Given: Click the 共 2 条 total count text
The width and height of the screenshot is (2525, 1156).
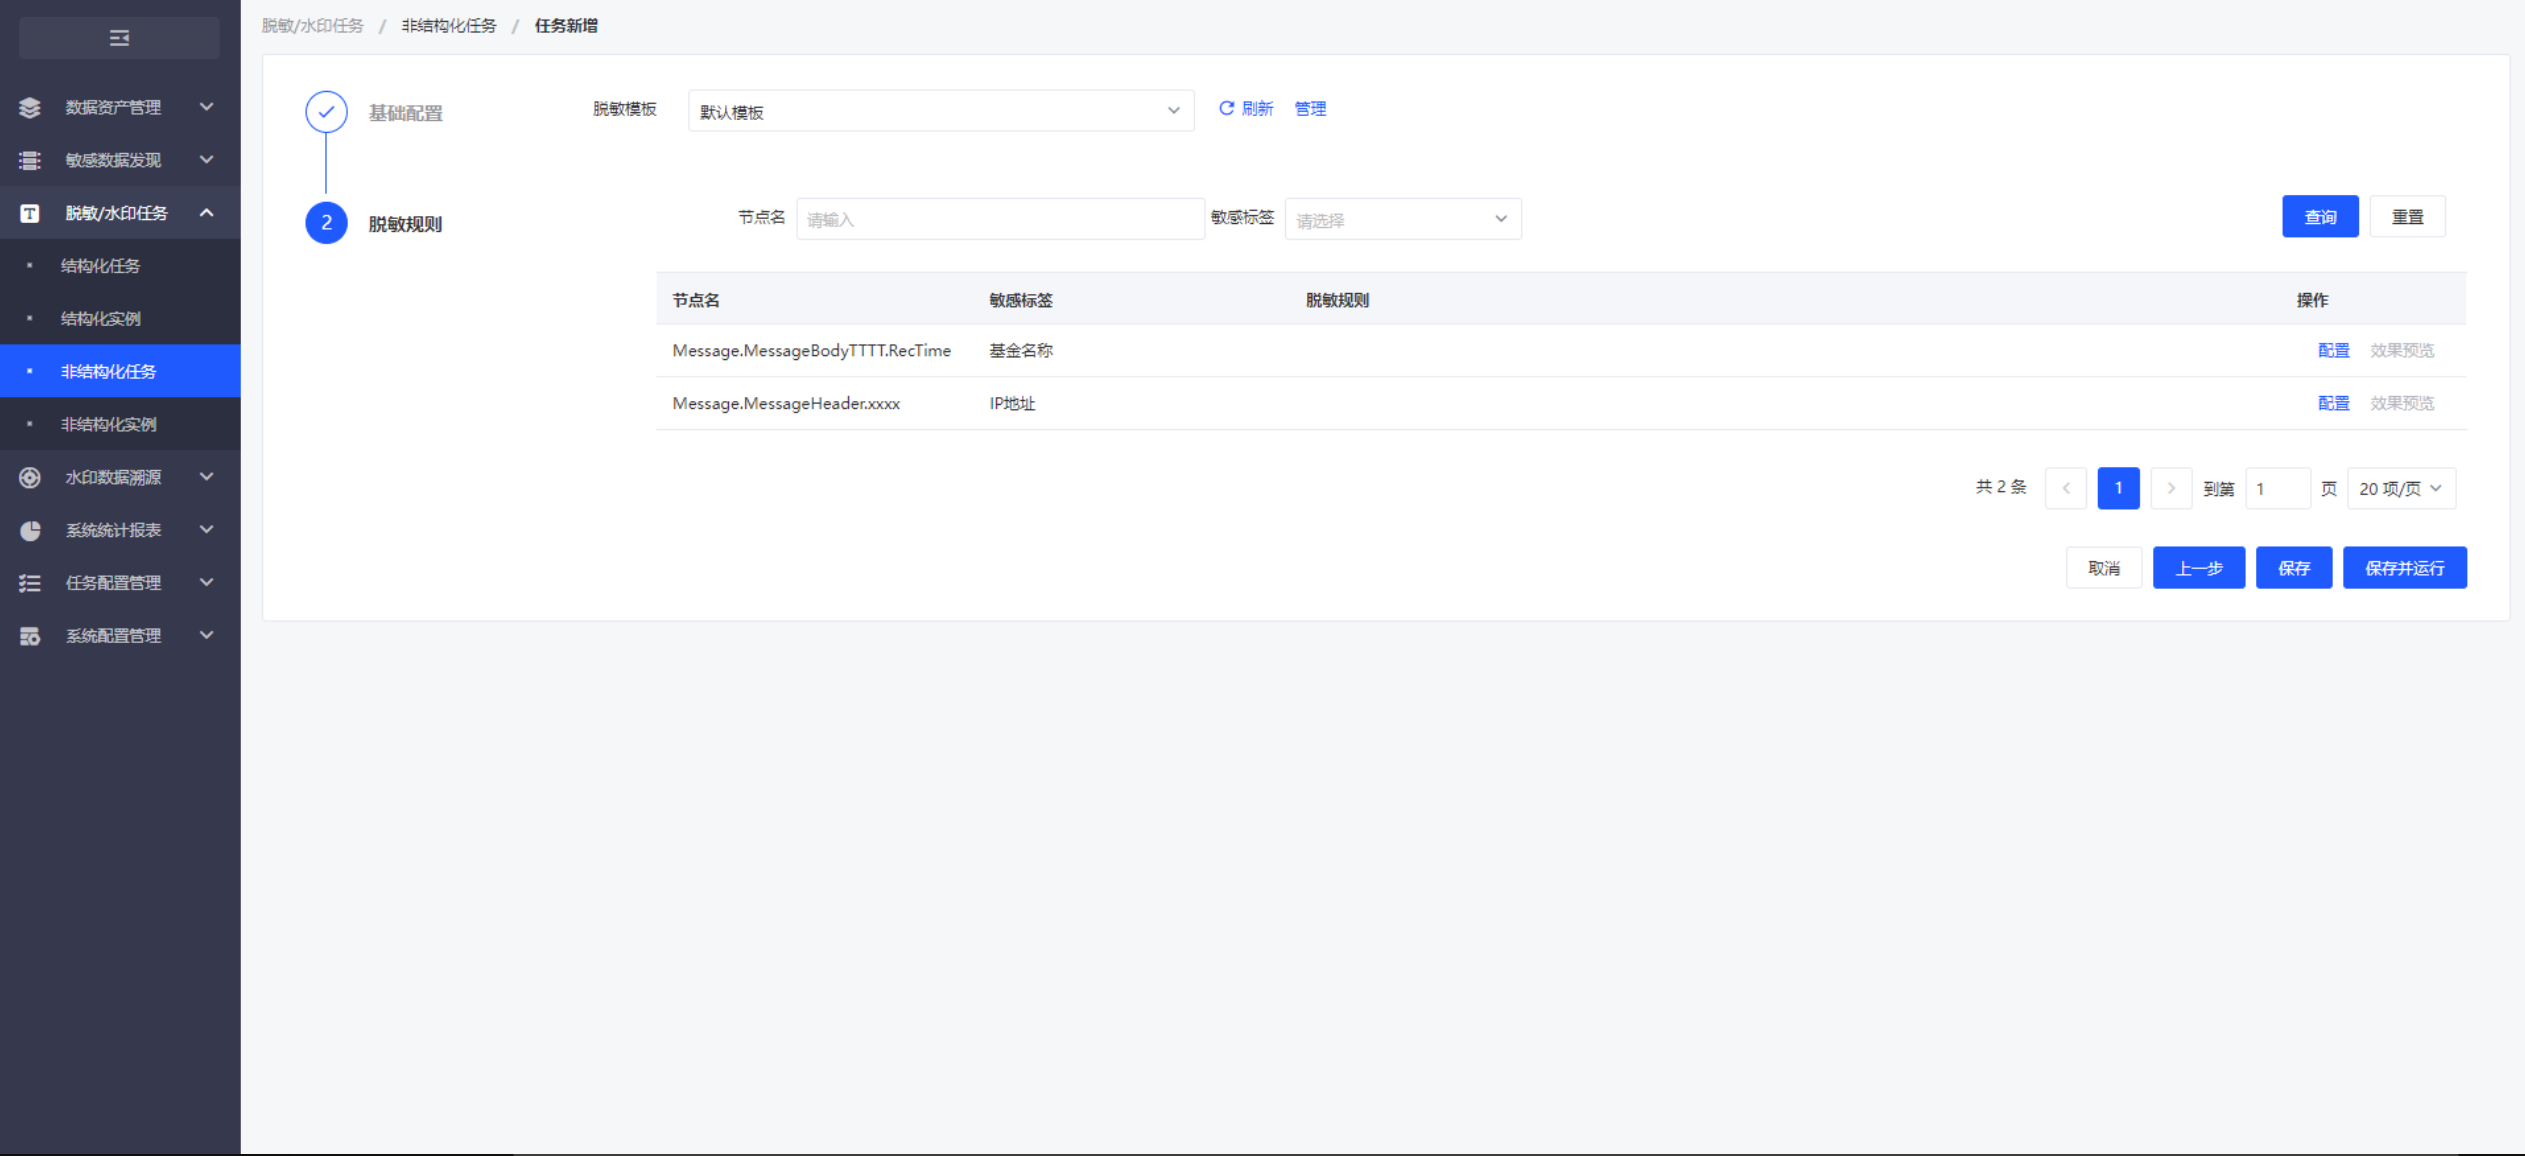Looking at the screenshot, I should 2001,487.
